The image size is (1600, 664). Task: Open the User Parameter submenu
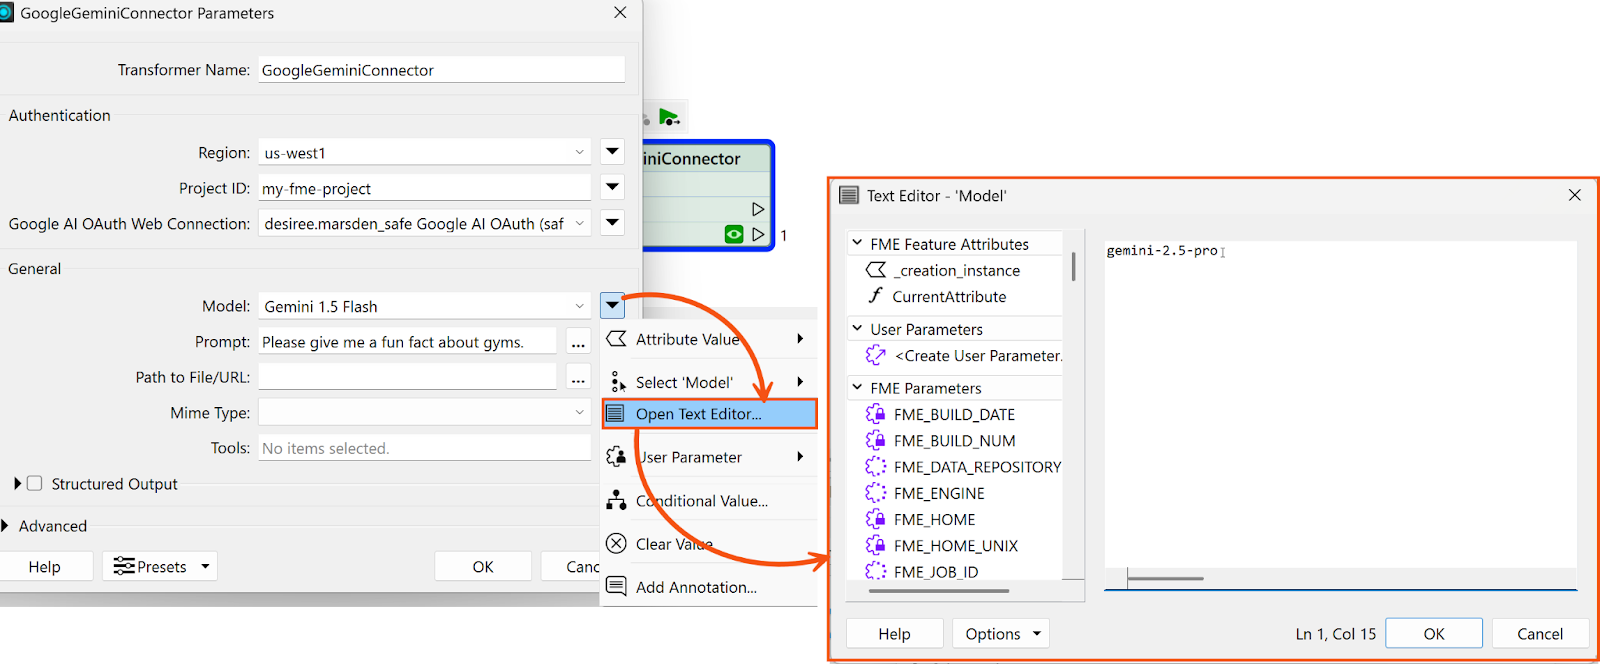(709, 457)
